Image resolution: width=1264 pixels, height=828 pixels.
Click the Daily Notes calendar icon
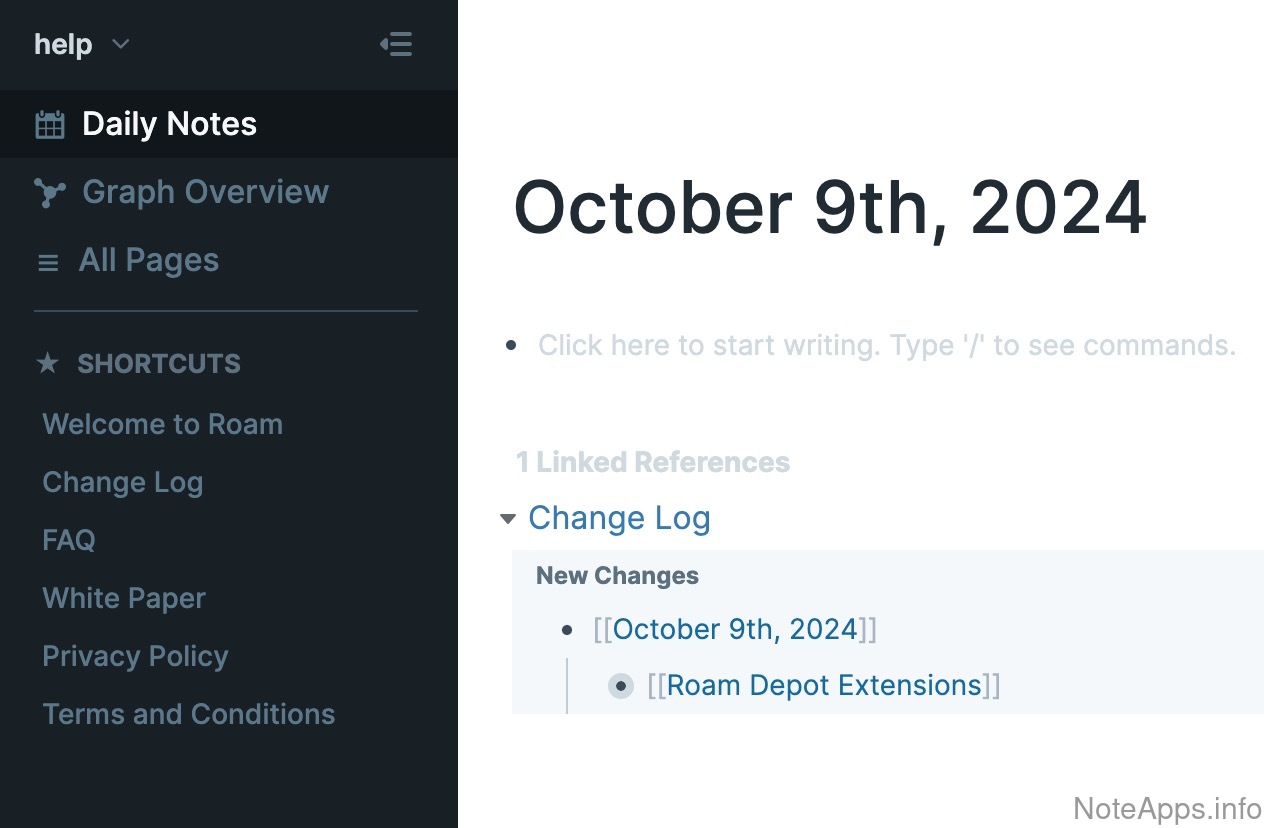pyautogui.click(x=50, y=124)
